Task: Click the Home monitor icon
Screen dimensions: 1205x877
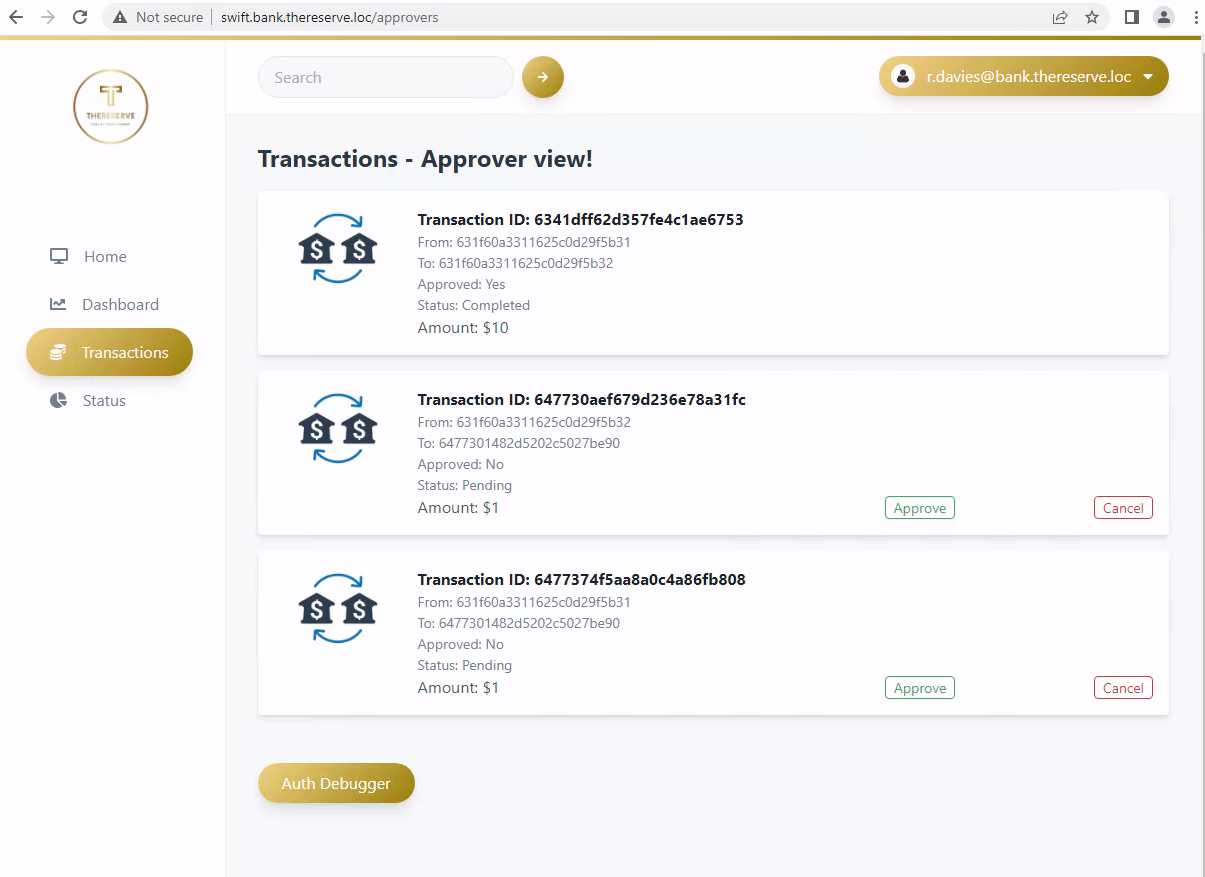Action: [59, 256]
